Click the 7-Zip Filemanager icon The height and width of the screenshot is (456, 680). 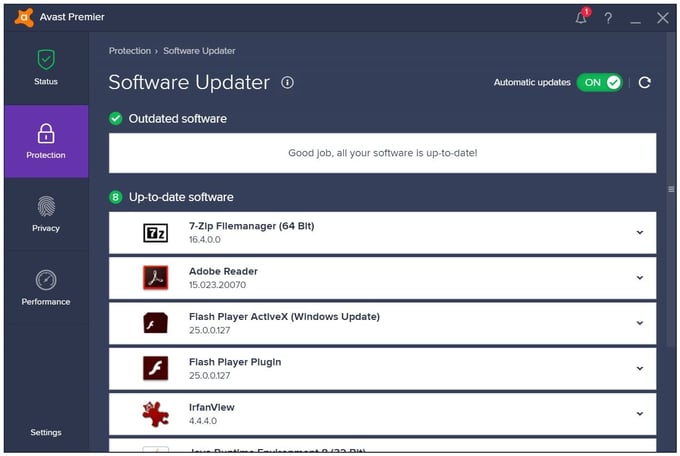tap(156, 233)
